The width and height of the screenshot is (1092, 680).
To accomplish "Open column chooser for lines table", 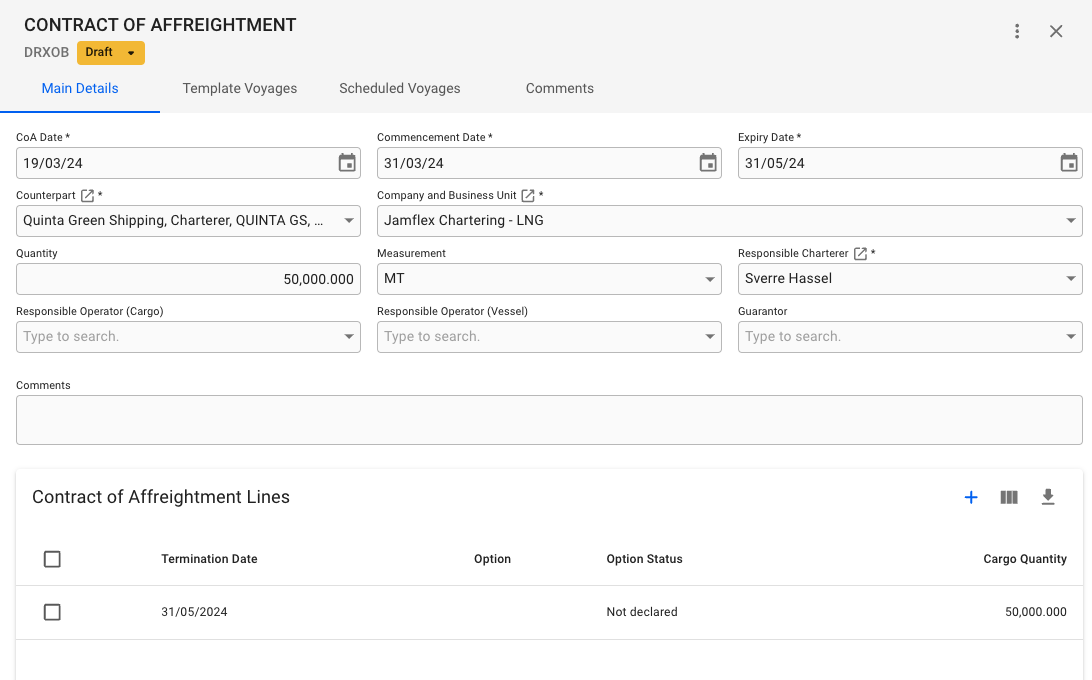I will [1009, 497].
